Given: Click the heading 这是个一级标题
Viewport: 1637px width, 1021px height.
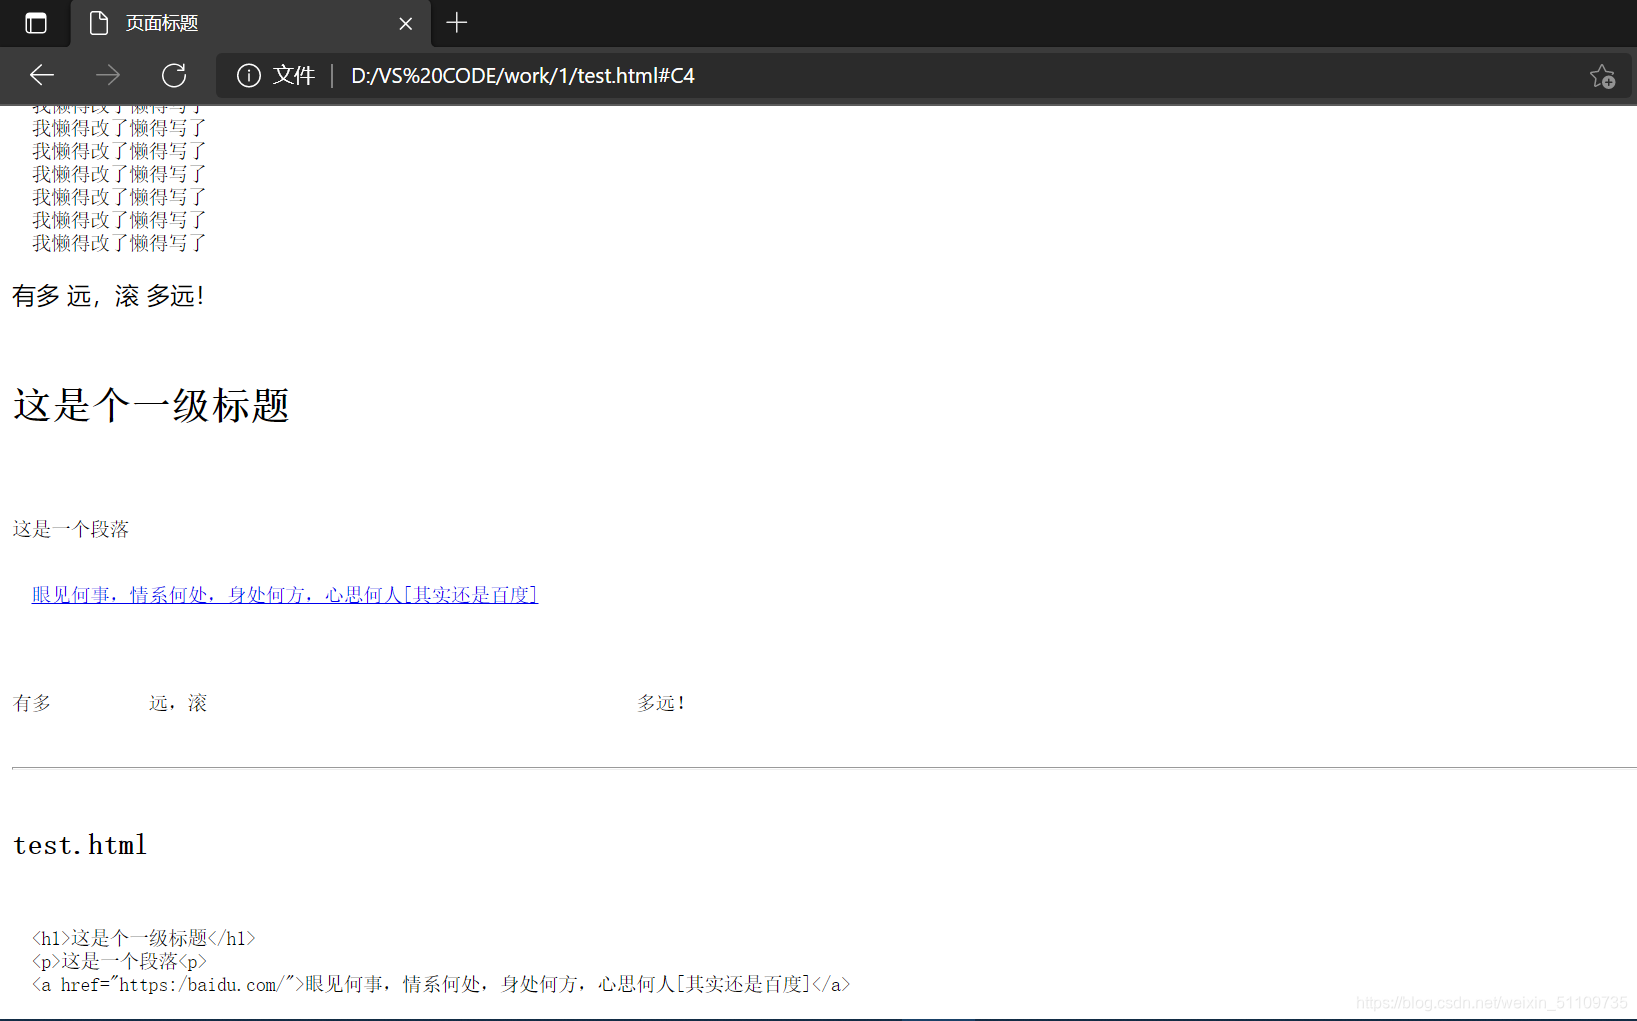Looking at the screenshot, I should [x=150, y=406].
